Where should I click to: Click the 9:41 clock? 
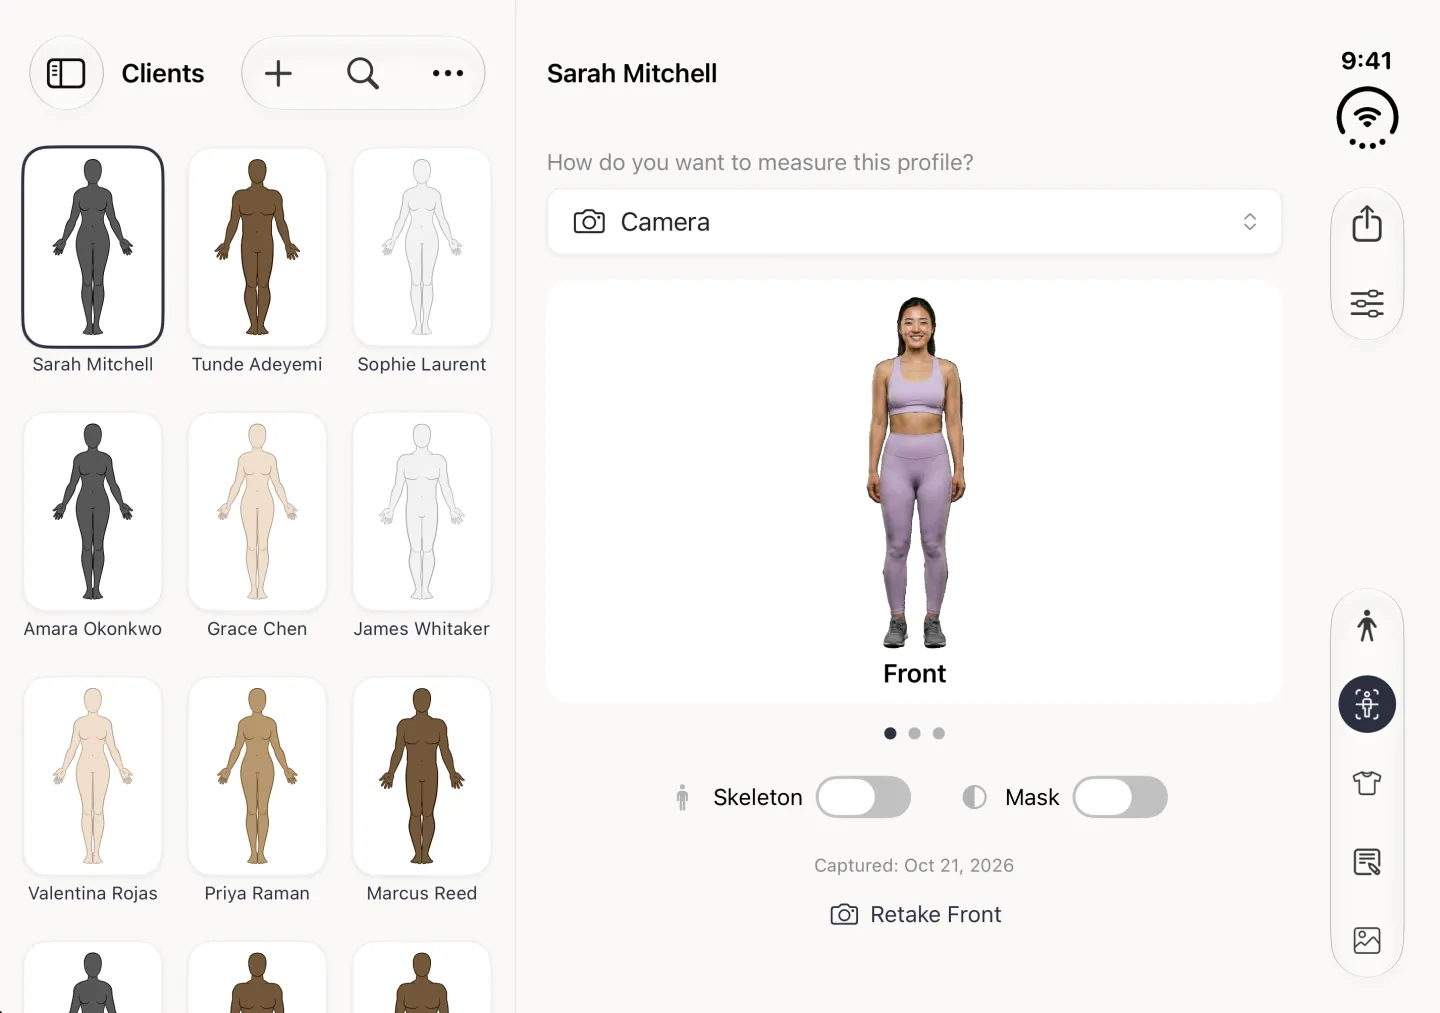pyautogui.click(x=1367, y=61)
